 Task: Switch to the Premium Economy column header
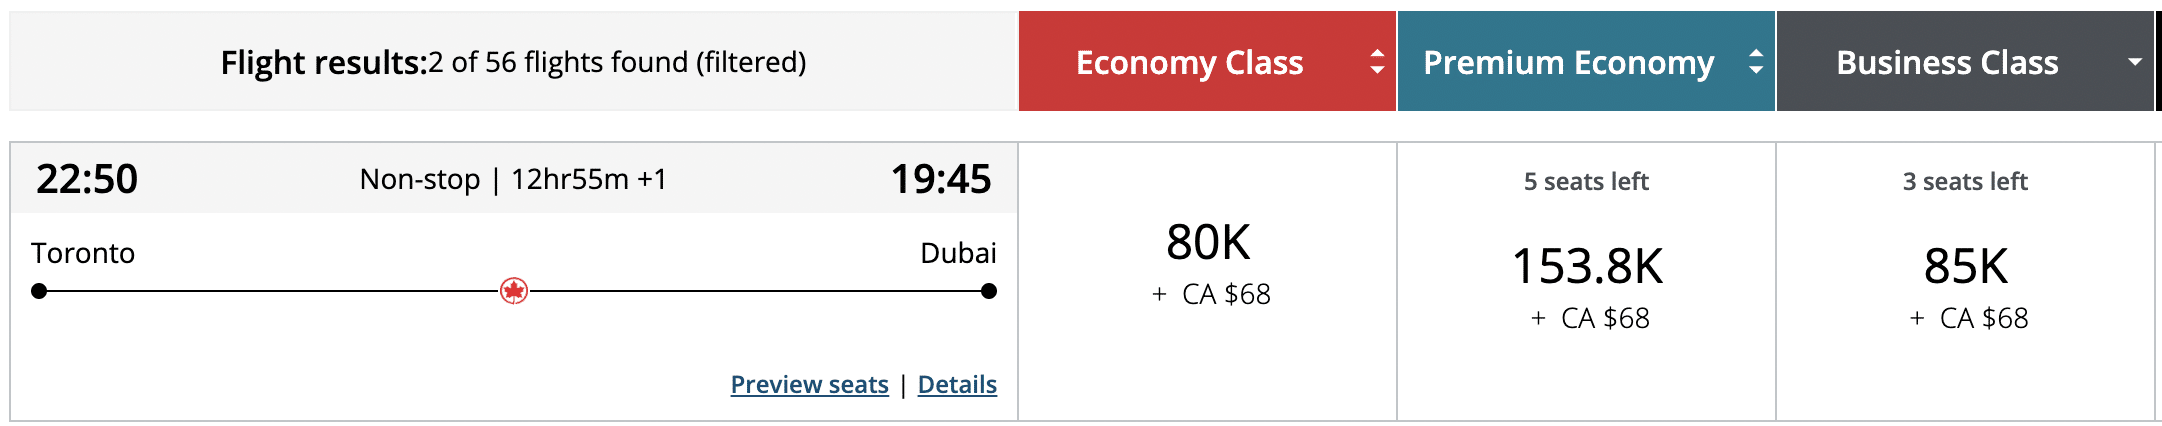tap(1568, 62)
